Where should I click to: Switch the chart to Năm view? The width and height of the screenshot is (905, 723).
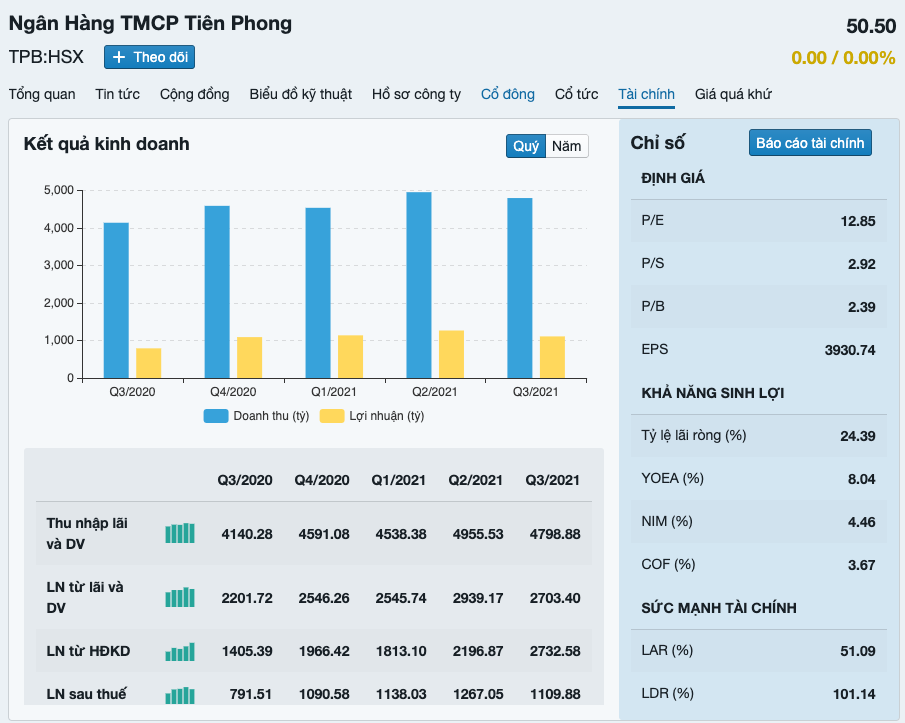[566, 144]
